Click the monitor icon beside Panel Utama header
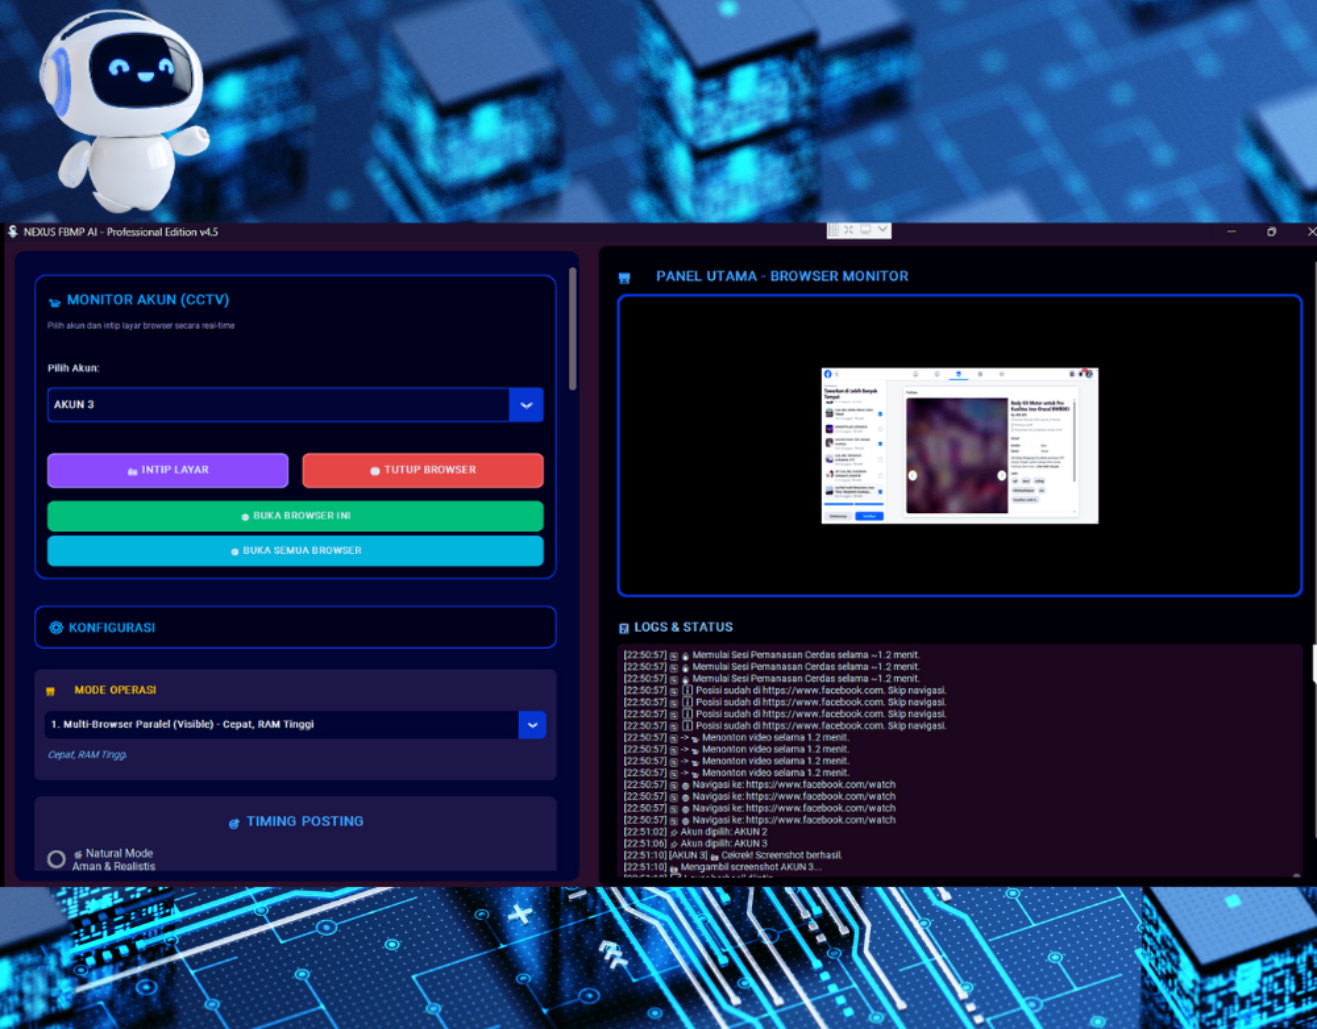The image size is (1317, 1029). pyautogui.click(x=624, y=276)
